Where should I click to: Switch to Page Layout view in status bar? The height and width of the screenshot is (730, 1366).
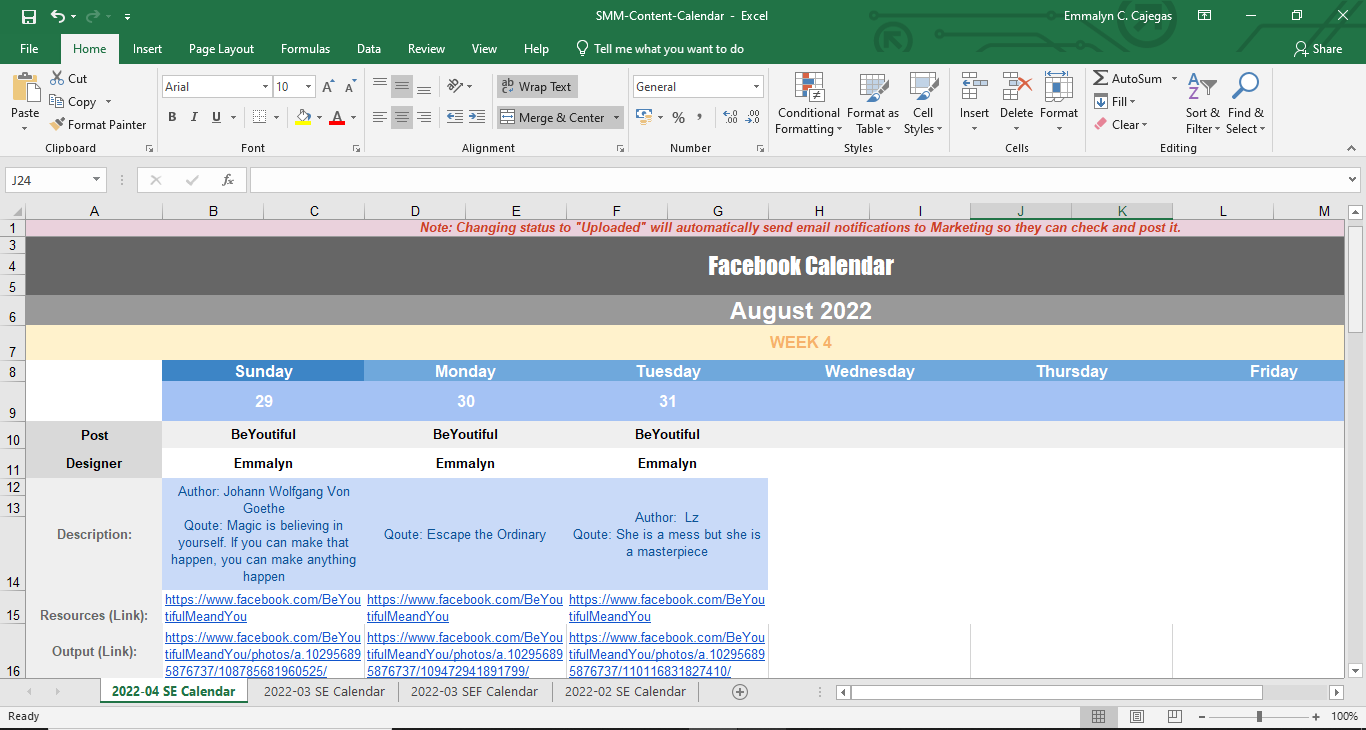1137,716
